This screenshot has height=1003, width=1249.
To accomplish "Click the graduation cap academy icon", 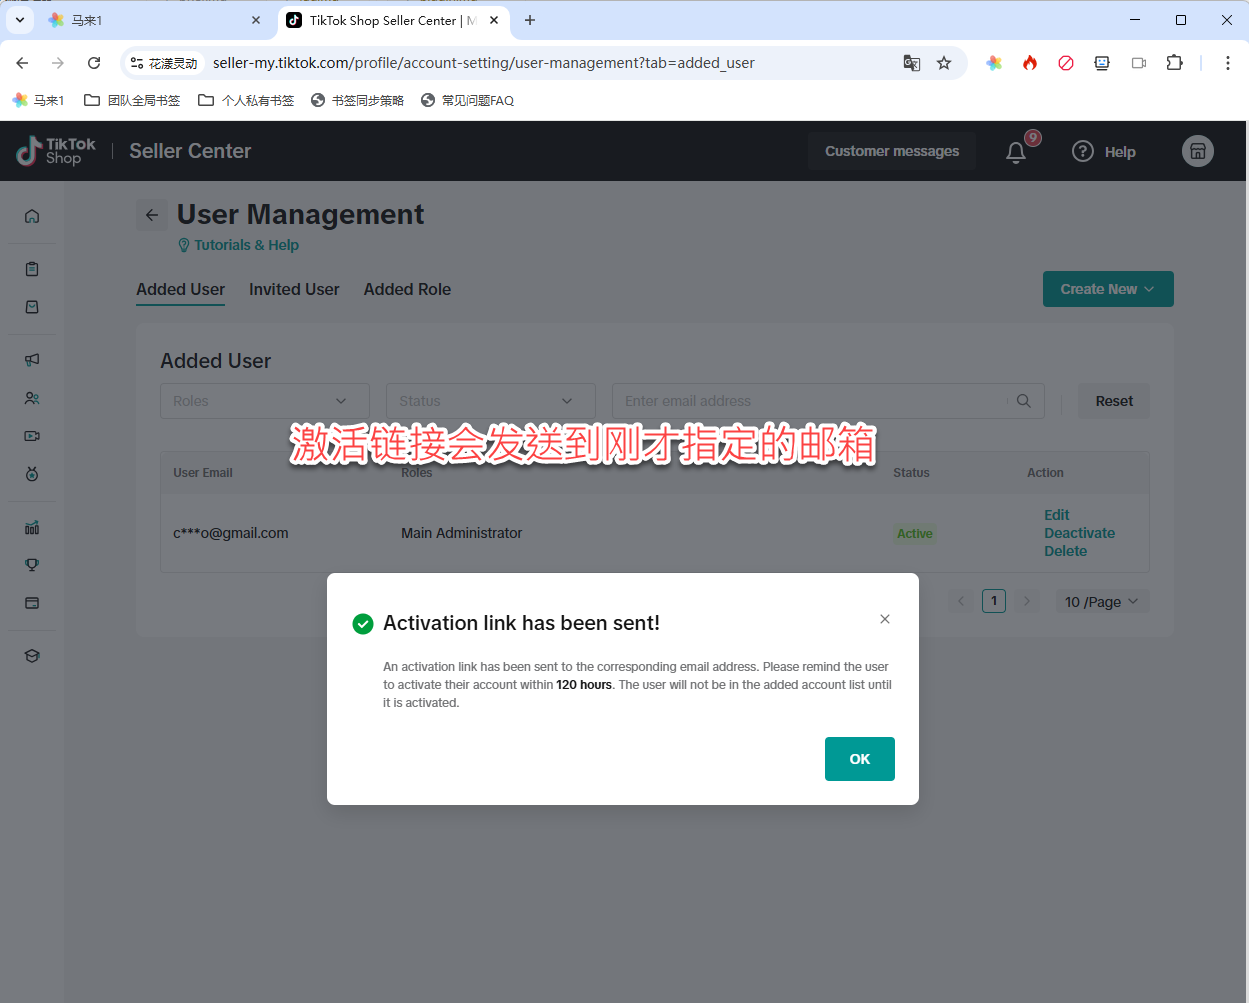I will click(x=32, y=656).
